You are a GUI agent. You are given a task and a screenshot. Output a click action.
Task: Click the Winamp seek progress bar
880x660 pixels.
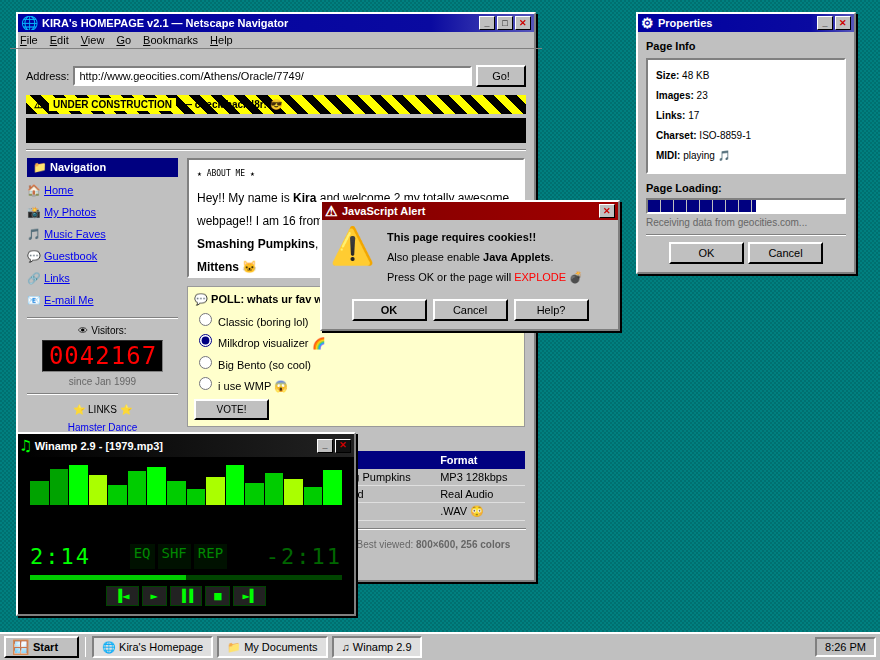[186, 577]
